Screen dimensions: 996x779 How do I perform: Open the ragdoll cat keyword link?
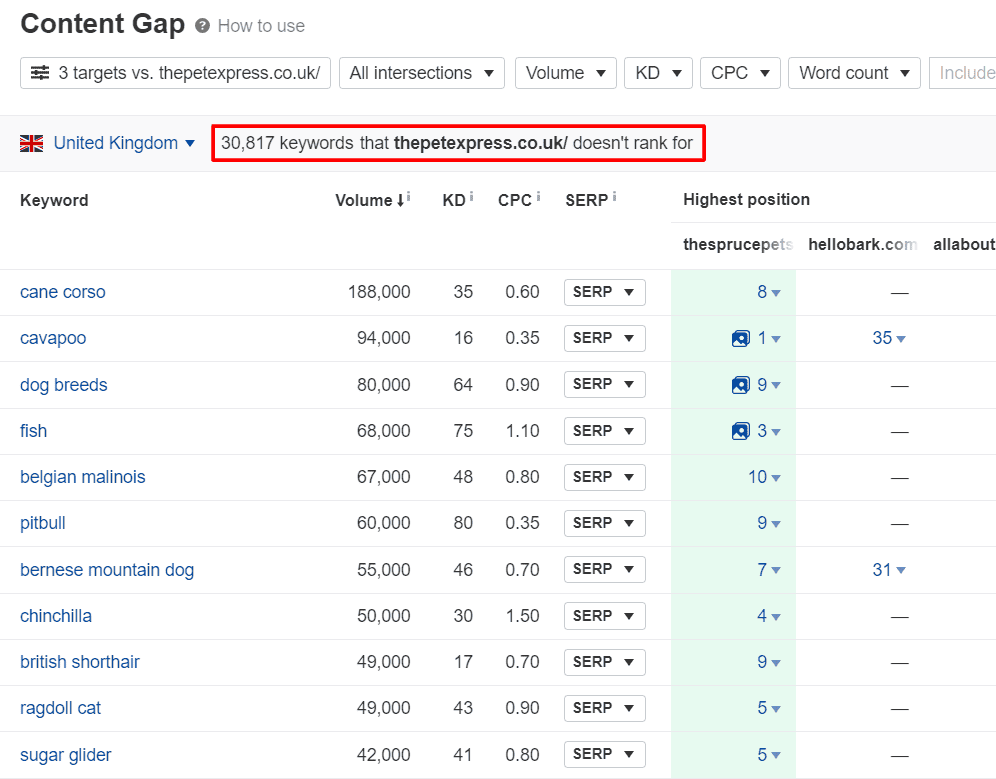60,708
